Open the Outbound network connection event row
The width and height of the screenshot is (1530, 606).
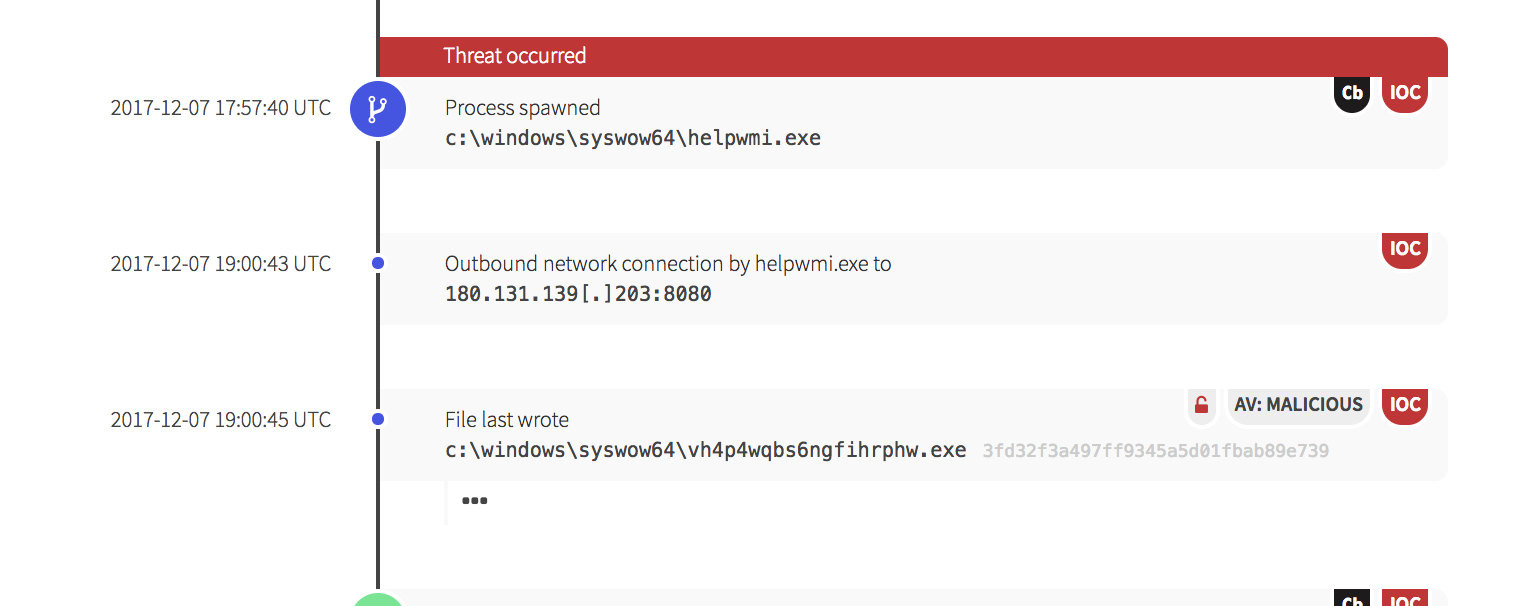[x=667, y=264]
